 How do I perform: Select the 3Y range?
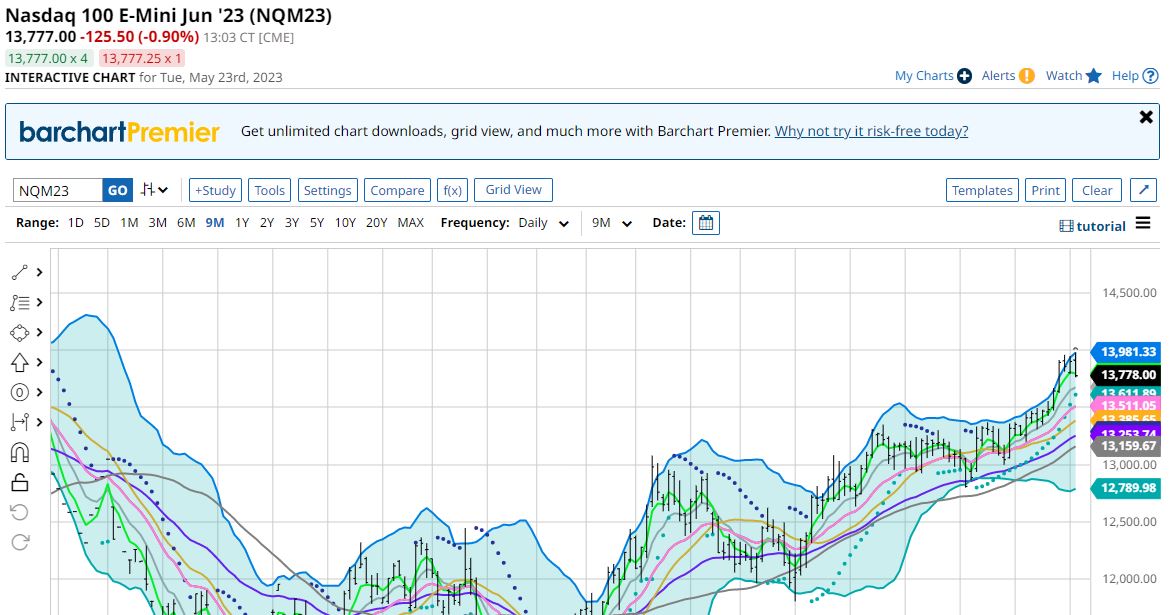pos(291,222)
